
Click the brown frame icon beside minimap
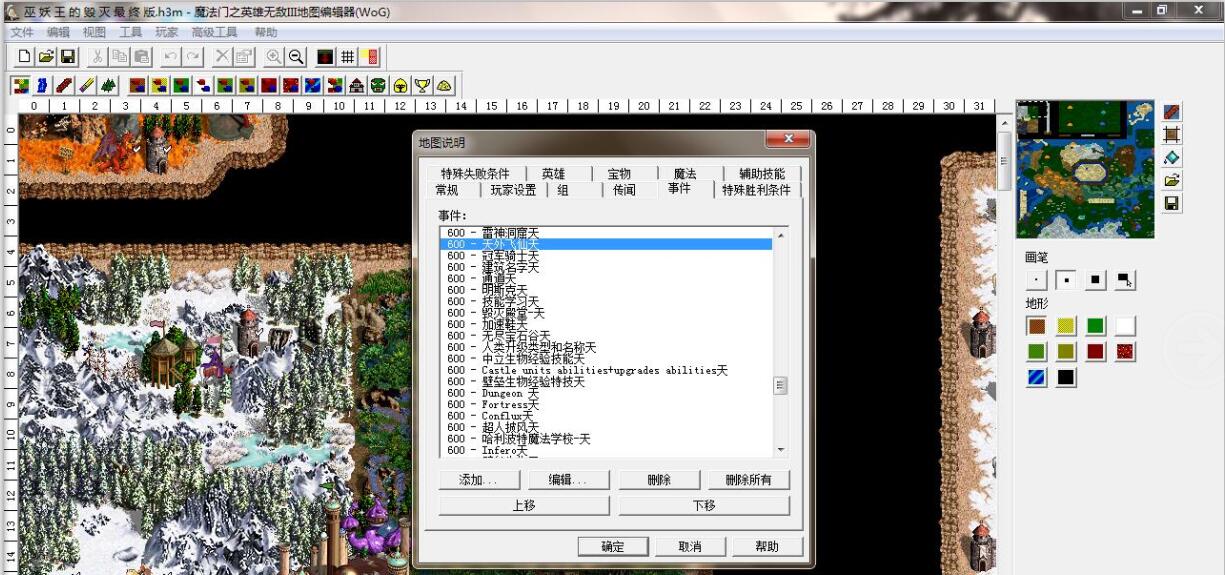1172,134
